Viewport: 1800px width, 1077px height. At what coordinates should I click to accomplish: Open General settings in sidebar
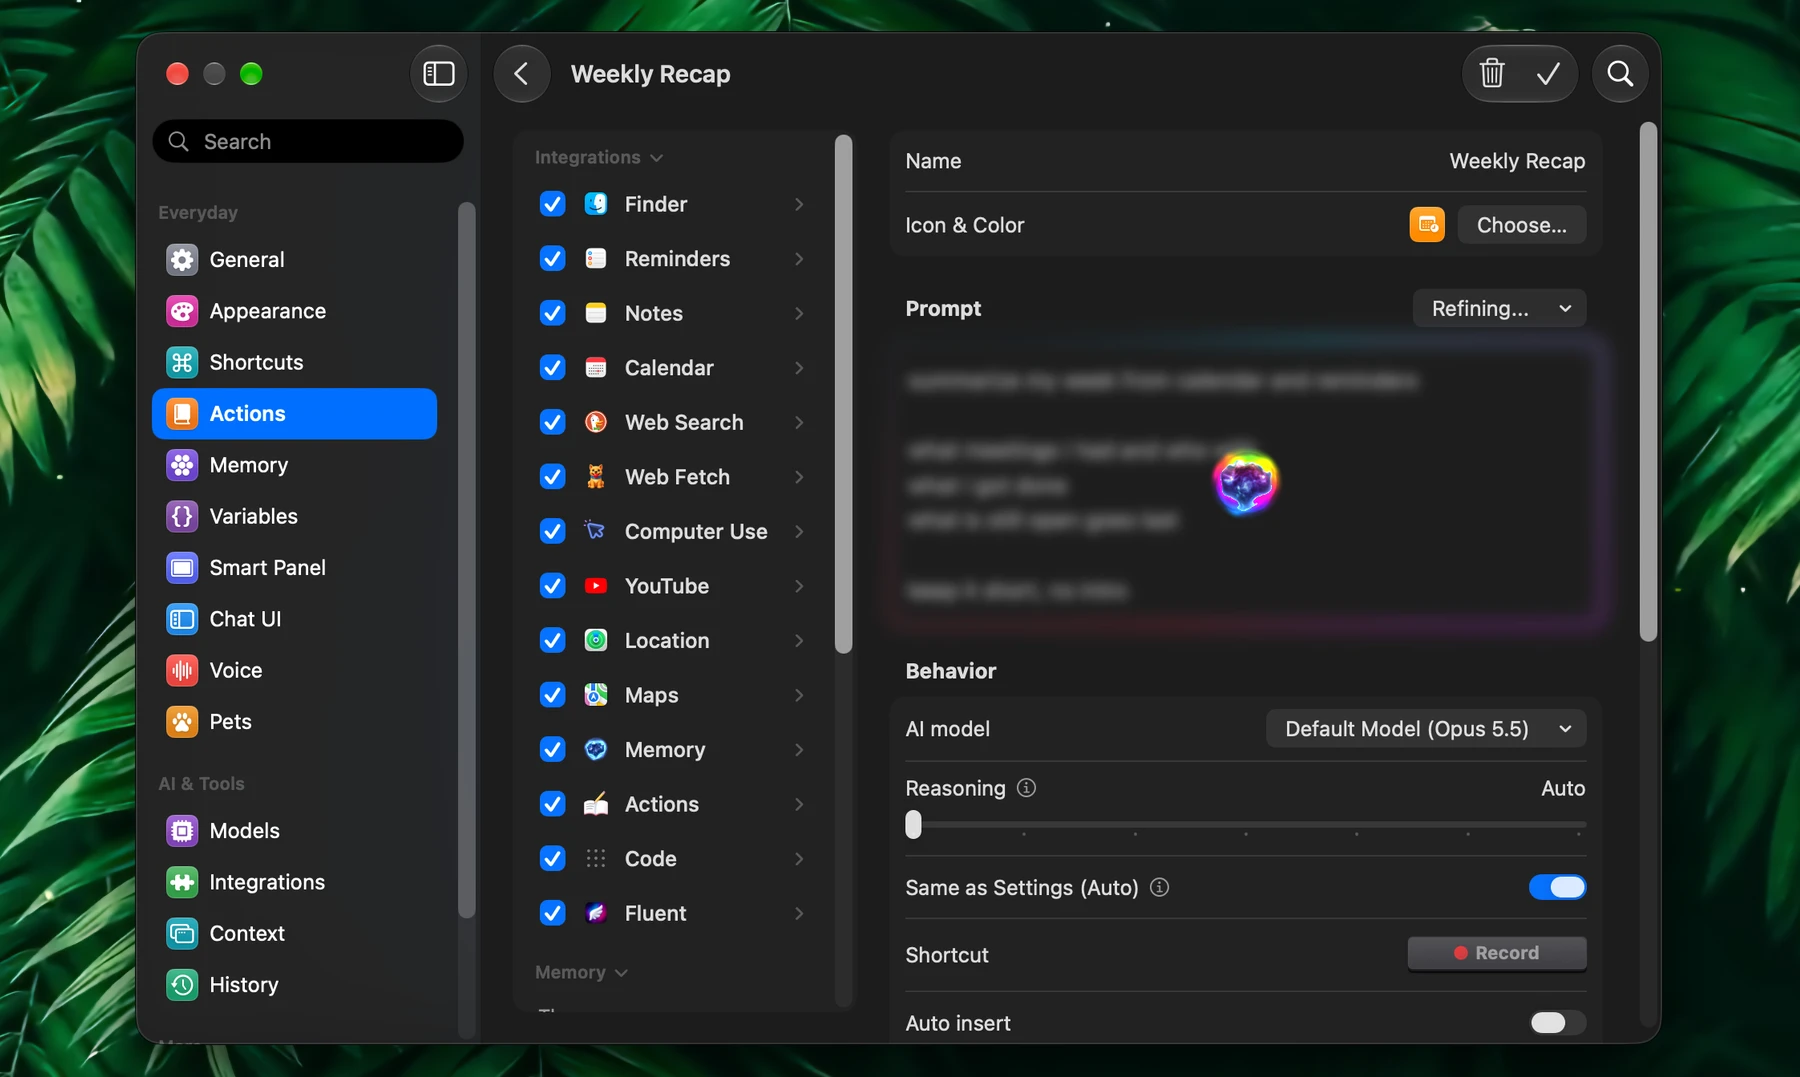pyautogui.click(x=294, y=260)
